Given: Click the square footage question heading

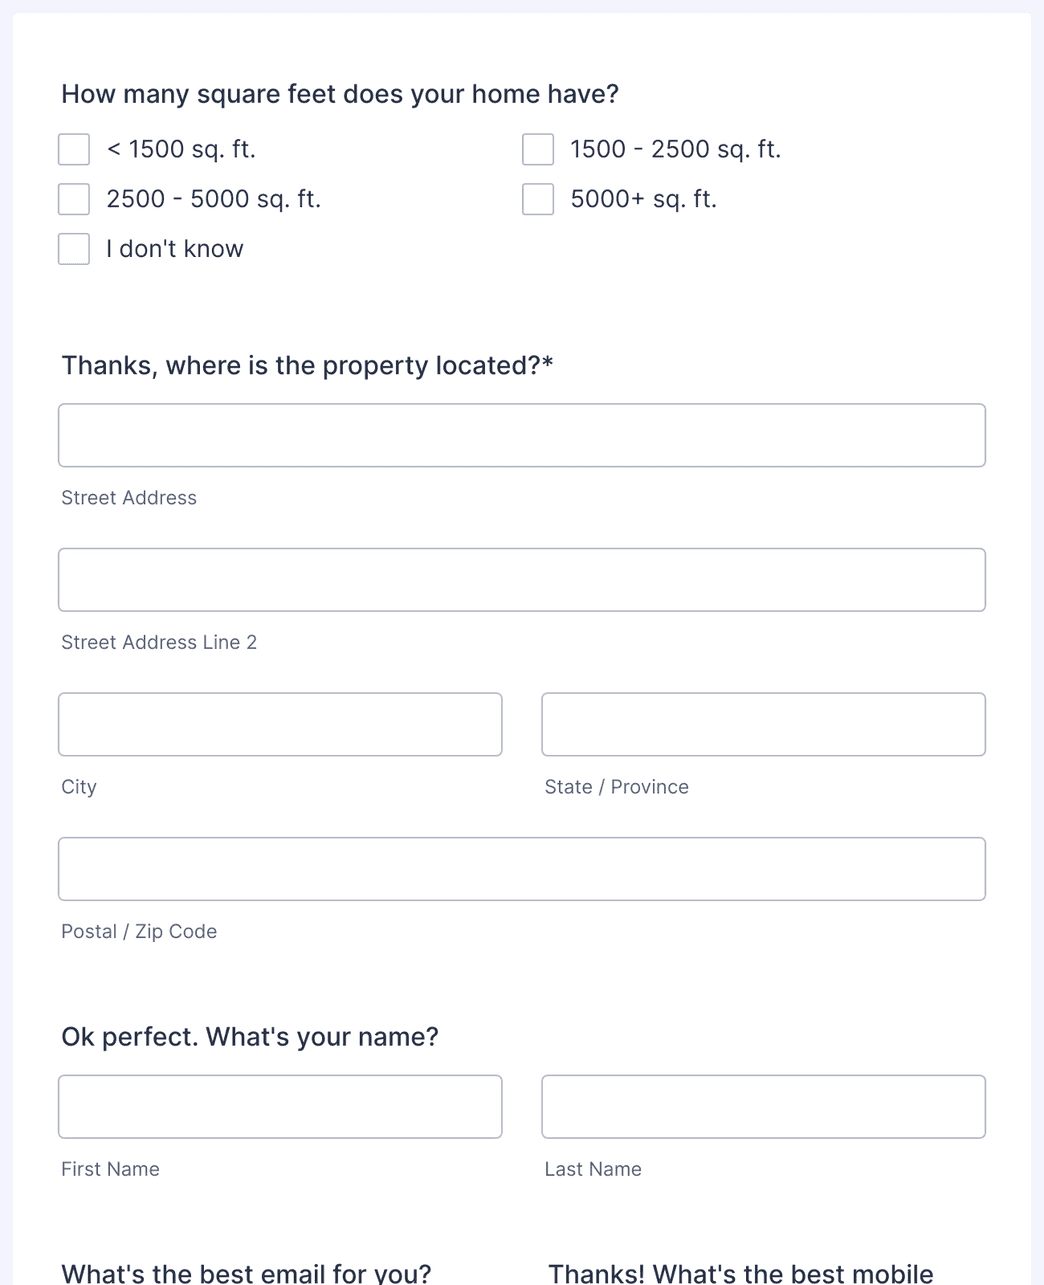Looking at the screenshot, I should 340,93.
